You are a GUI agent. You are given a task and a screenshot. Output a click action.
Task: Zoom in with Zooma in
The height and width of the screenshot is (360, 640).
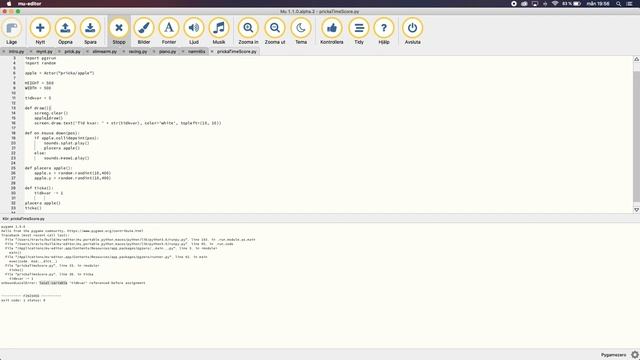[248, 31]
